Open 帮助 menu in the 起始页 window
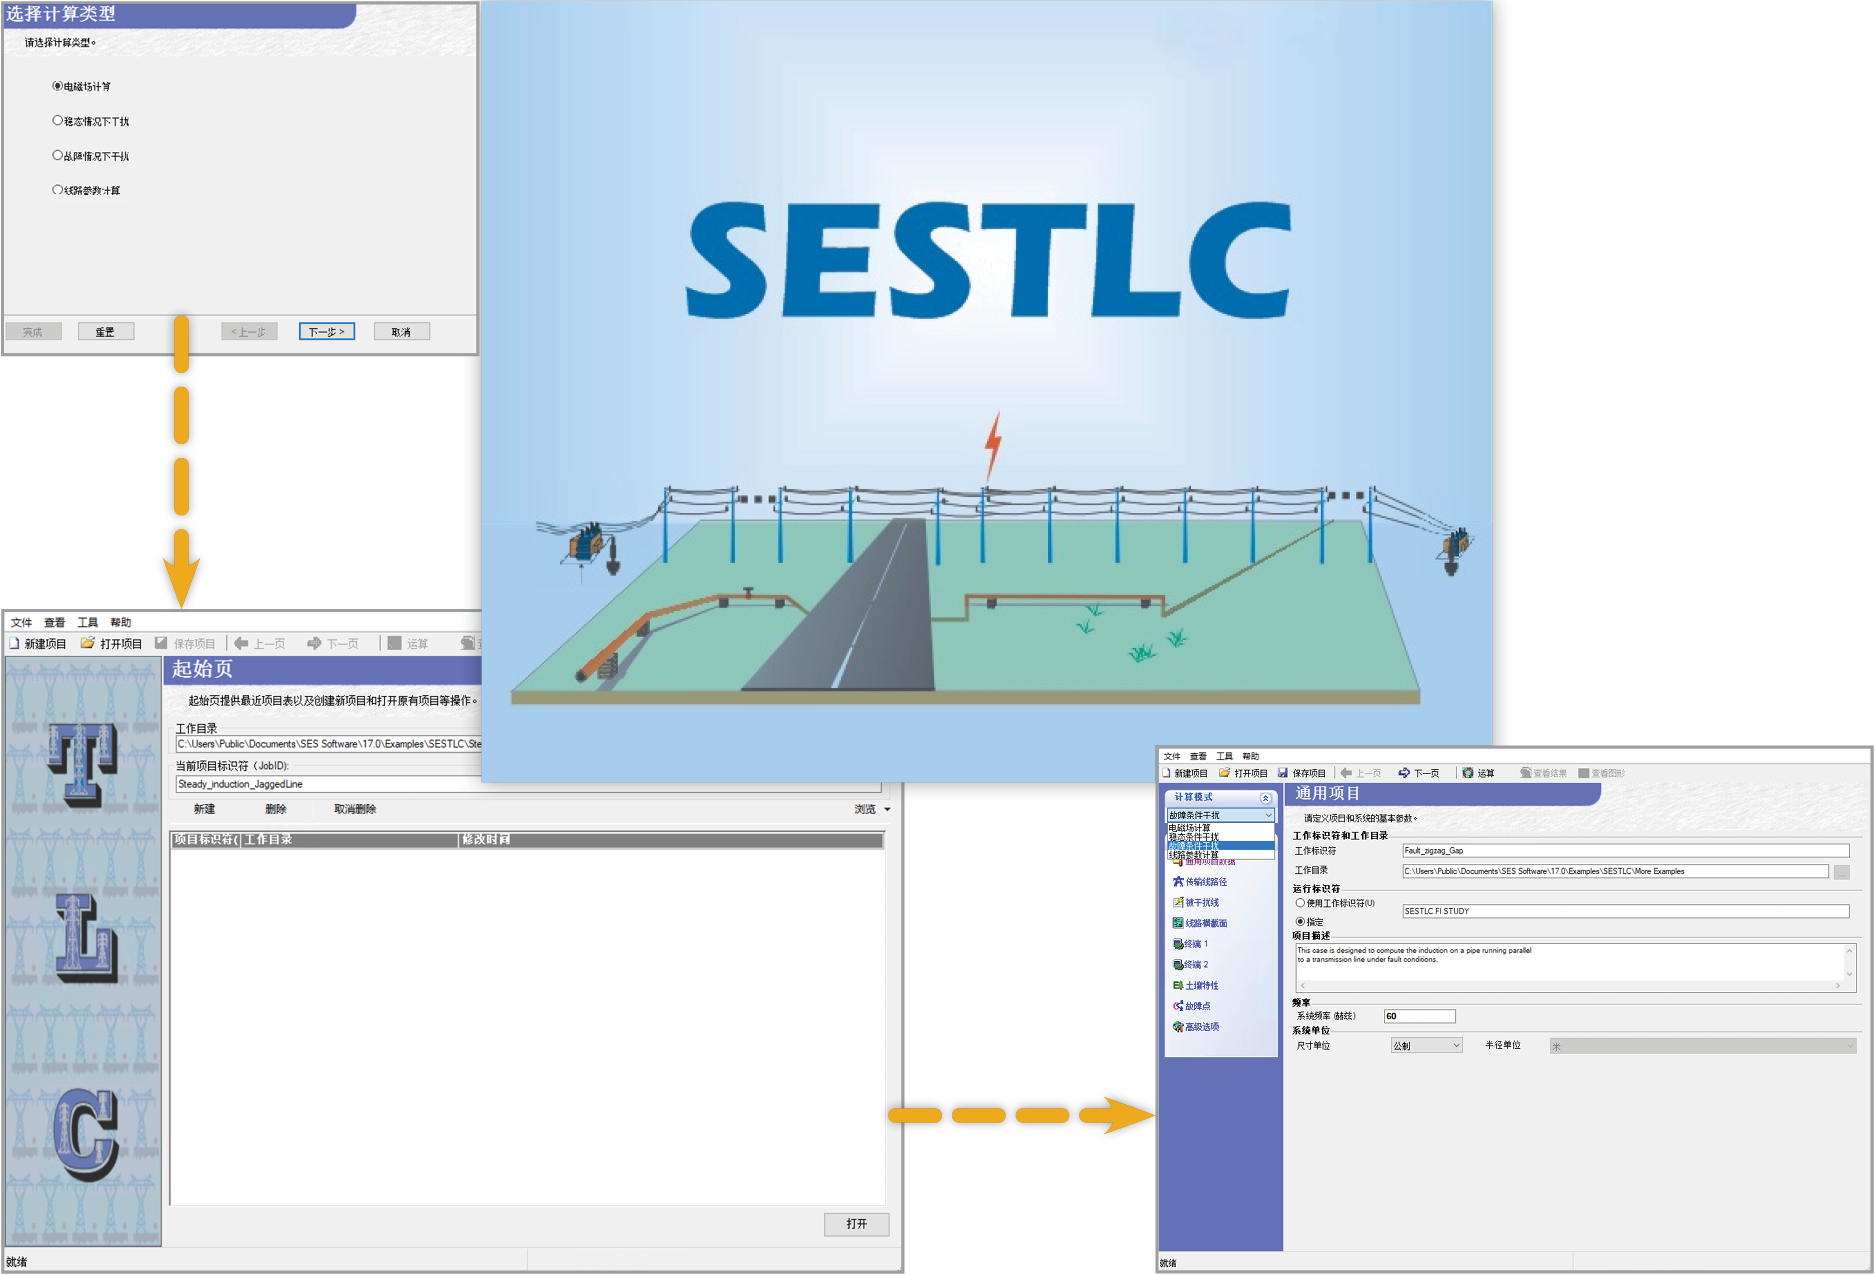 pos(120,622)
